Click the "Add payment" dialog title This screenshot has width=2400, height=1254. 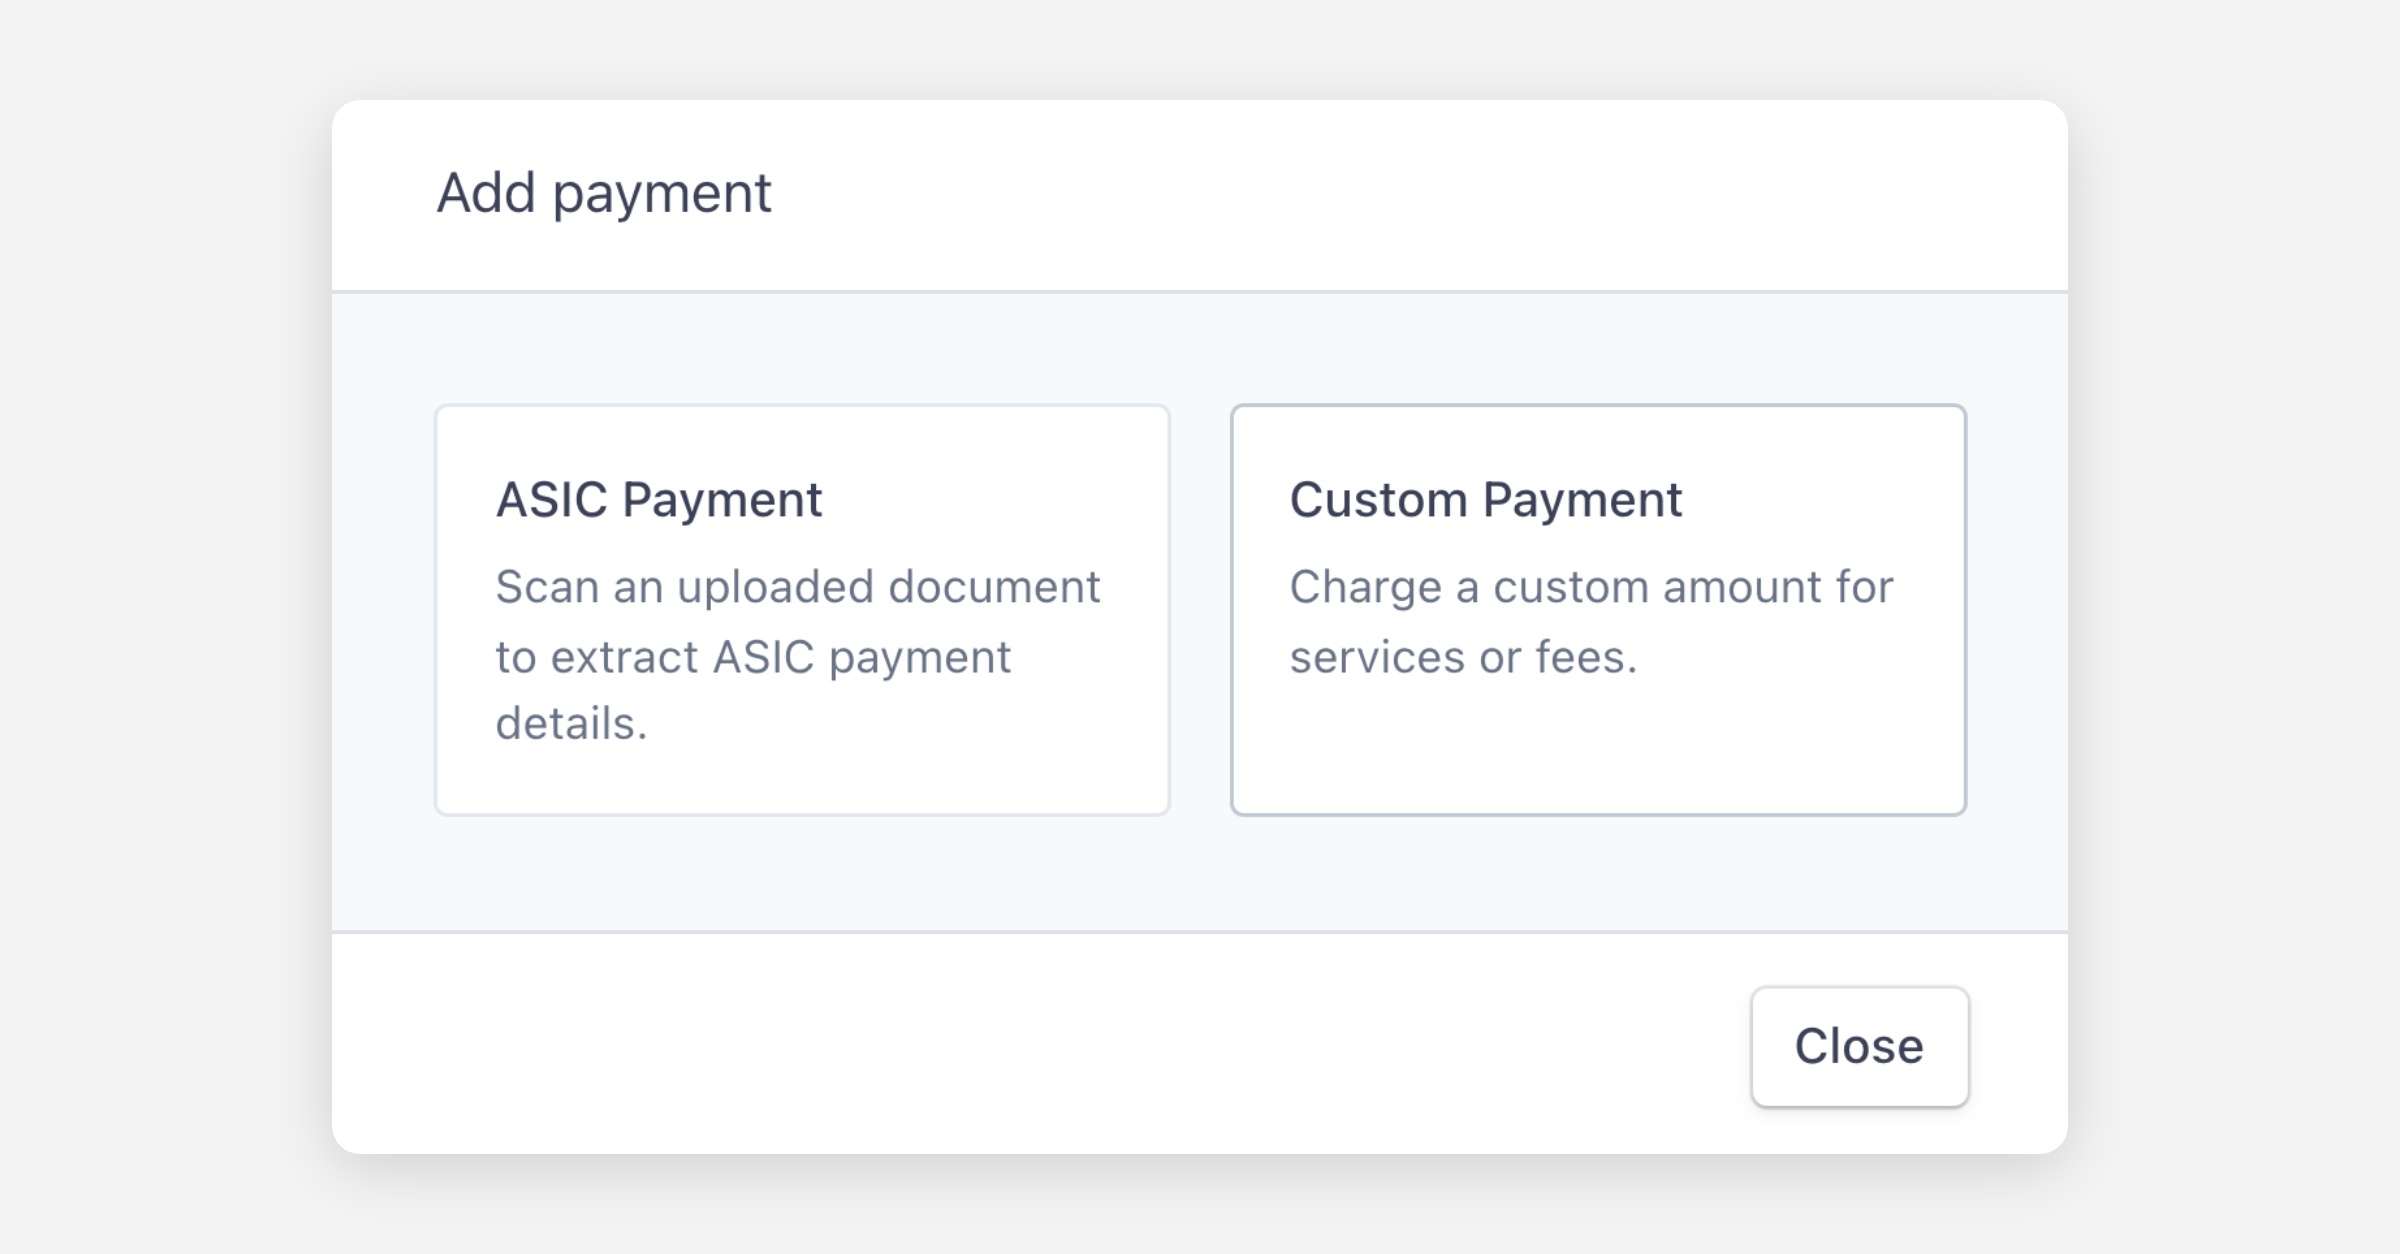603,192
